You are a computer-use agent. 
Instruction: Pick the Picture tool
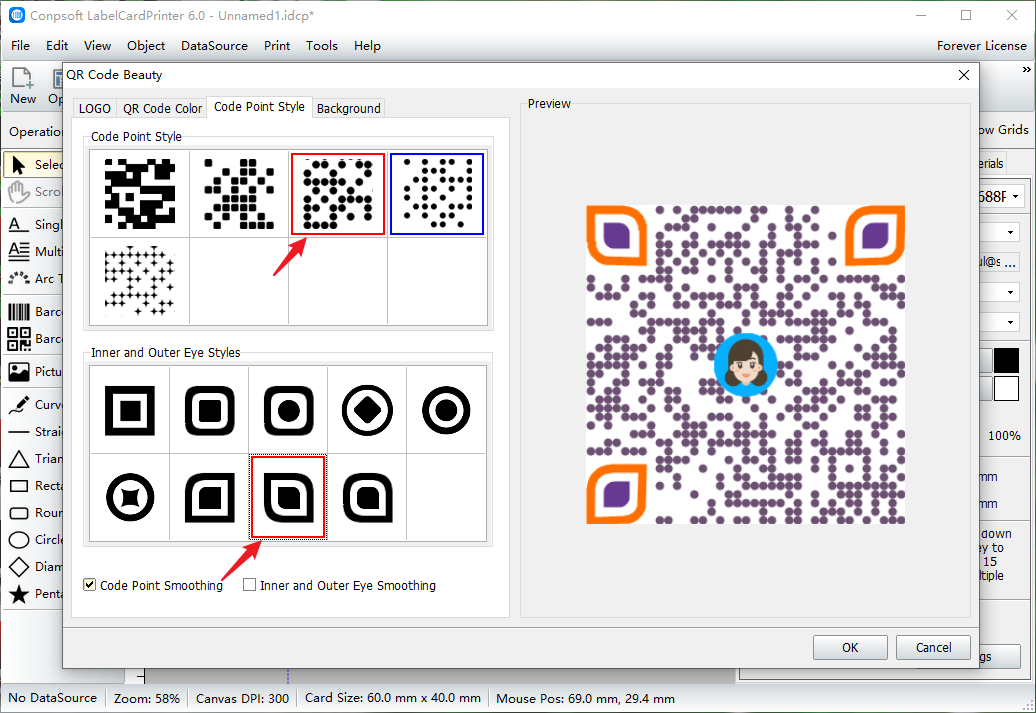pos(33,371)
